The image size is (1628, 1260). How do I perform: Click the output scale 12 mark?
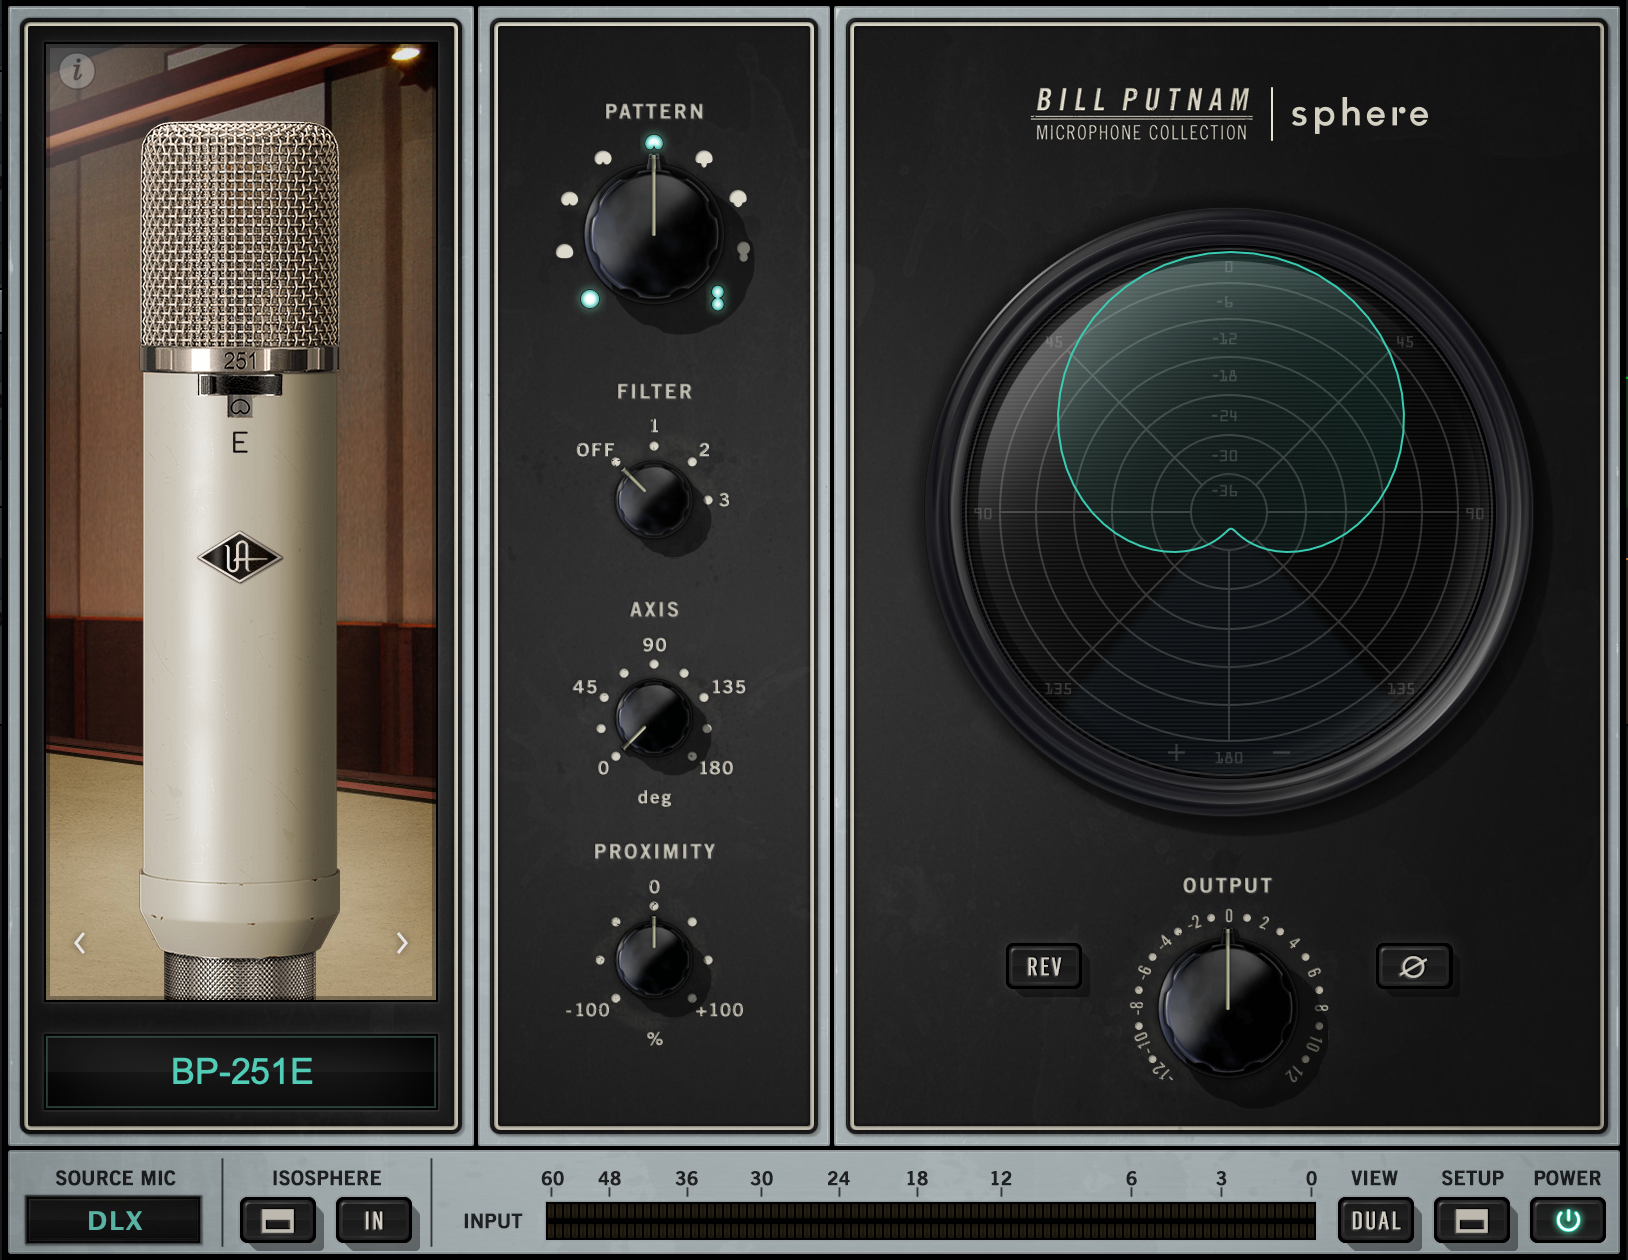[1293, 1074]
